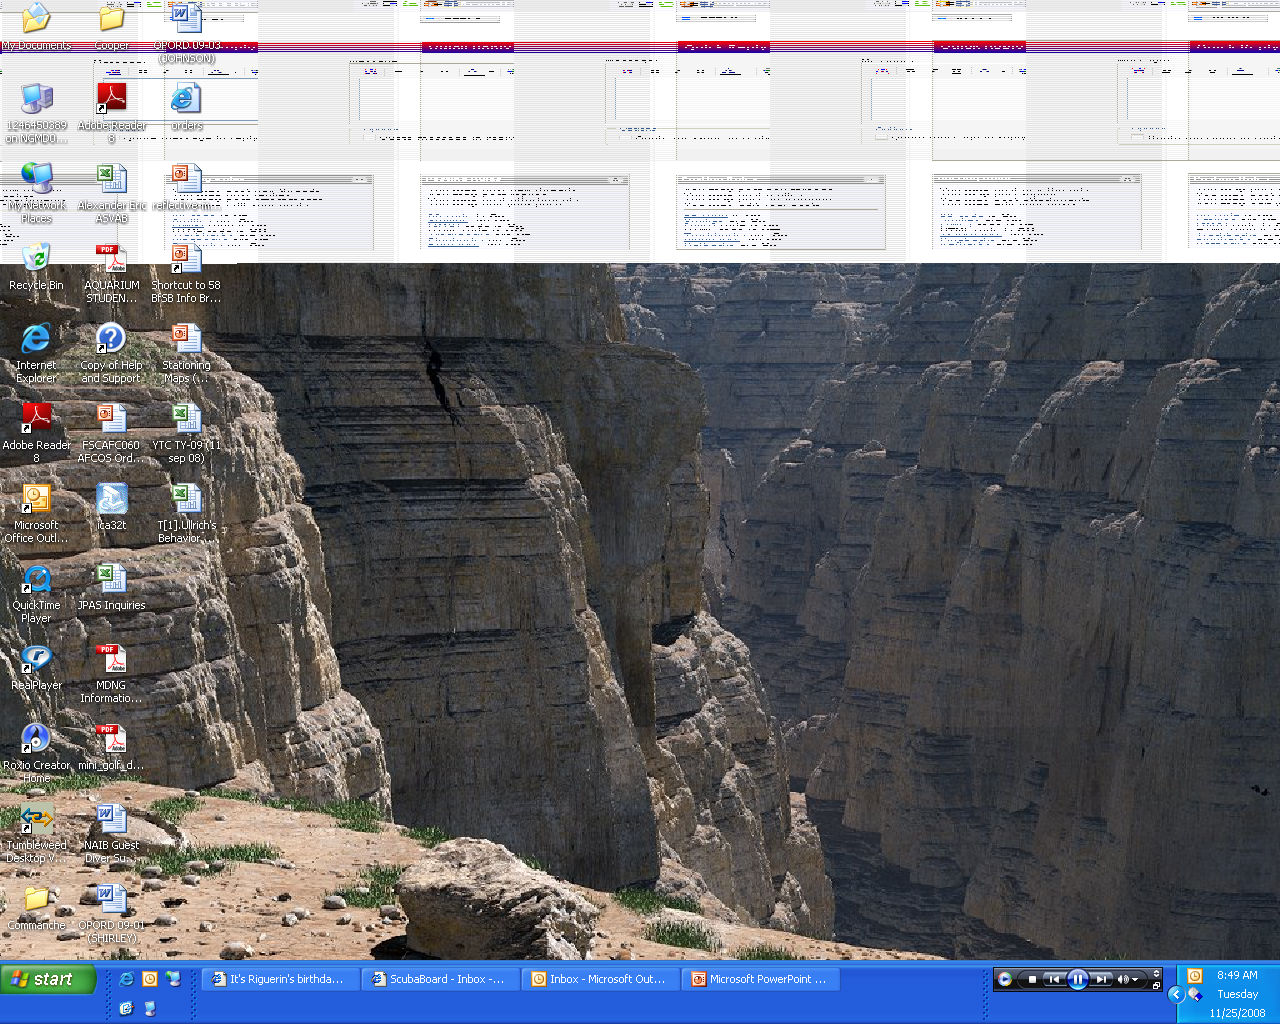This screenshot has height=1024, width=1280.
Task: Open My Network Places icon
Action: pyautogui.click(x=37, y=192)
